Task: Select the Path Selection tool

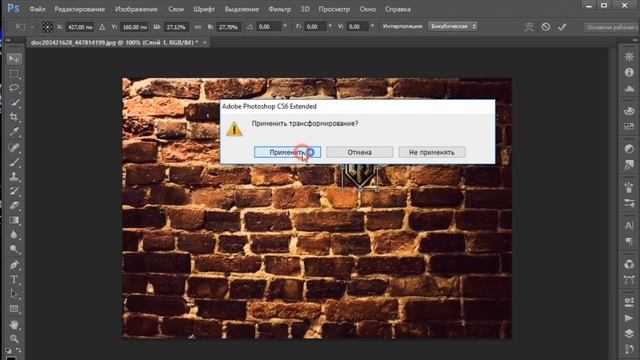Action: click(14, 294)
